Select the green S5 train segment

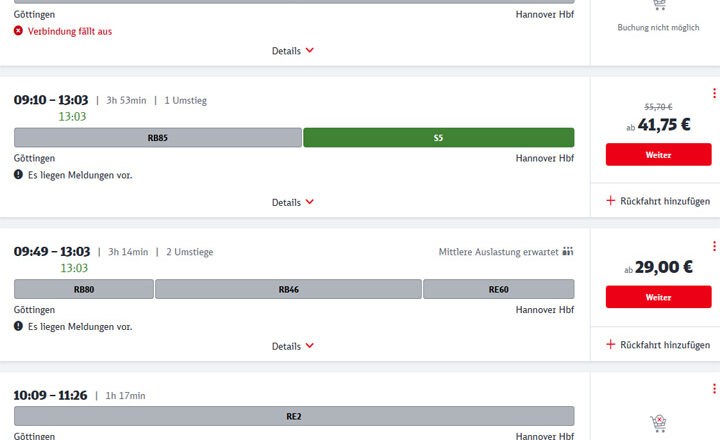(x=438, y=138)
